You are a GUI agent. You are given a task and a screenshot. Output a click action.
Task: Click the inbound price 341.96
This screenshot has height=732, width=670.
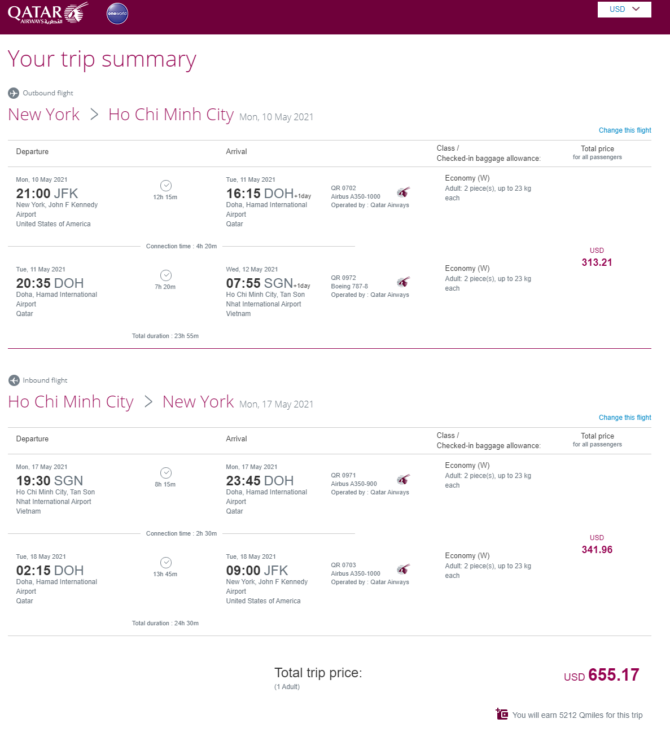click(597, 549)
